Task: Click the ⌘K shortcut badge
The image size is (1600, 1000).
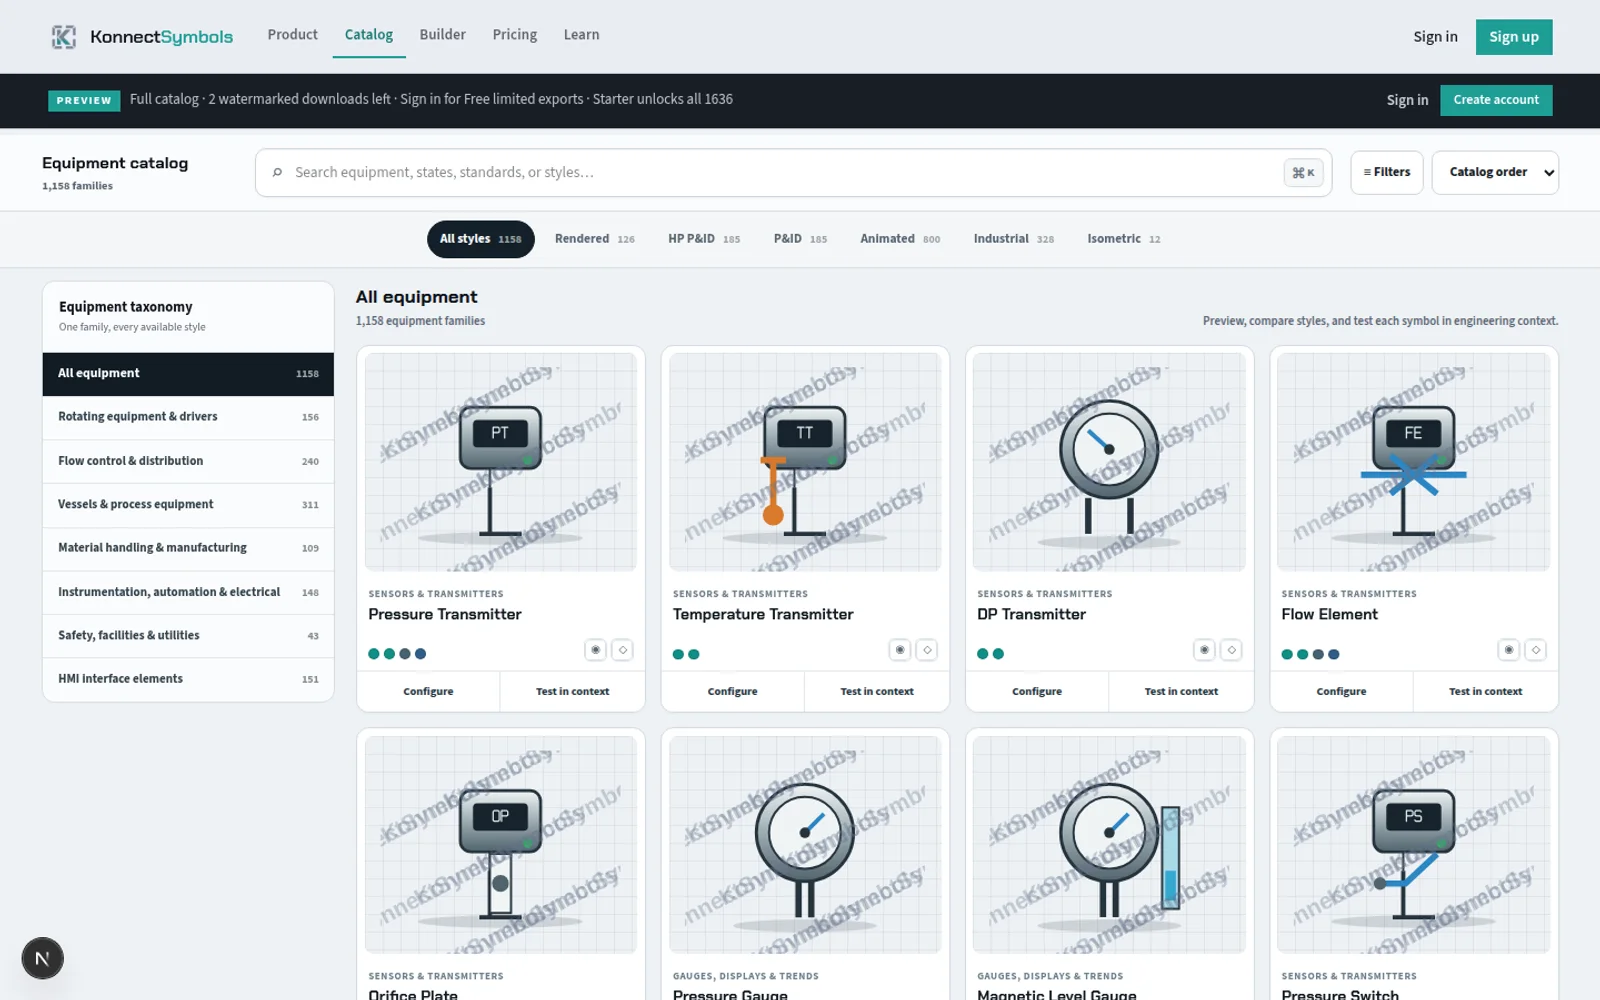Action: [1303, 172]
